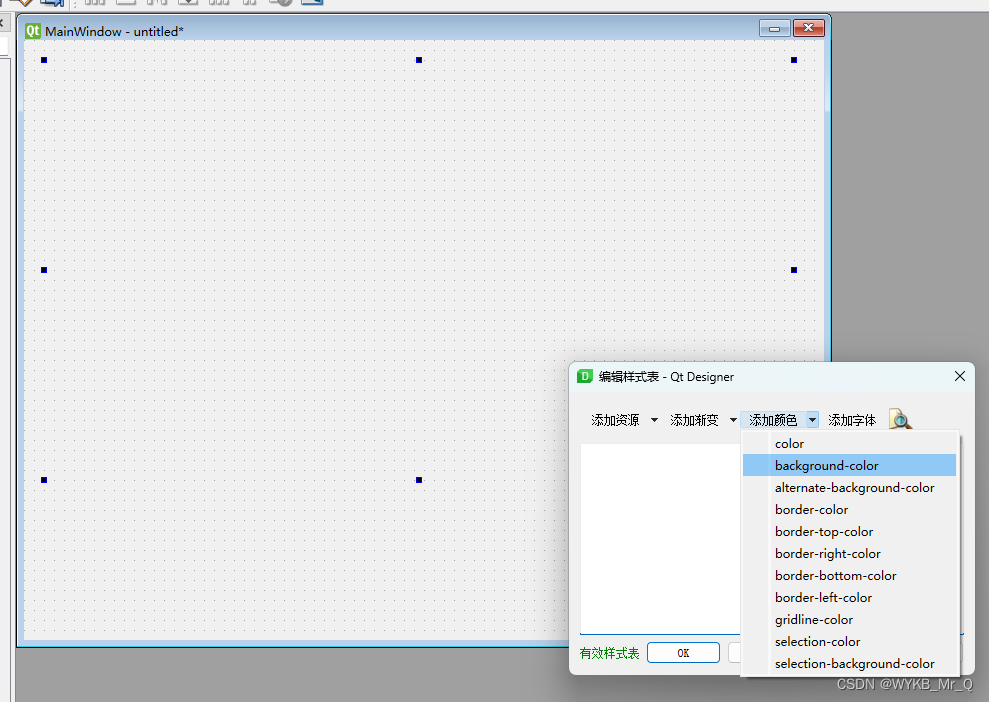Close the MainWindow - untitled* form window
This screenshot has width=989, height=702.
click(809, 28)
